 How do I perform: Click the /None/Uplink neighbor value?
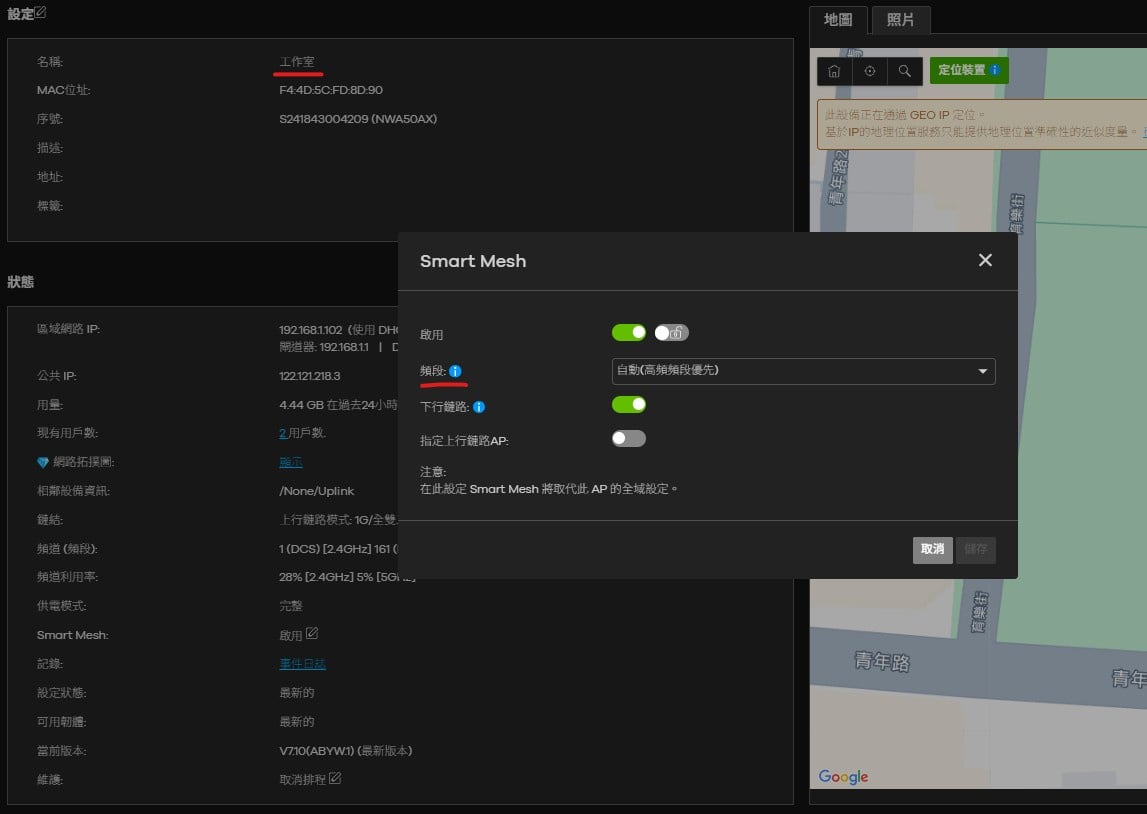tap(316, 491)
